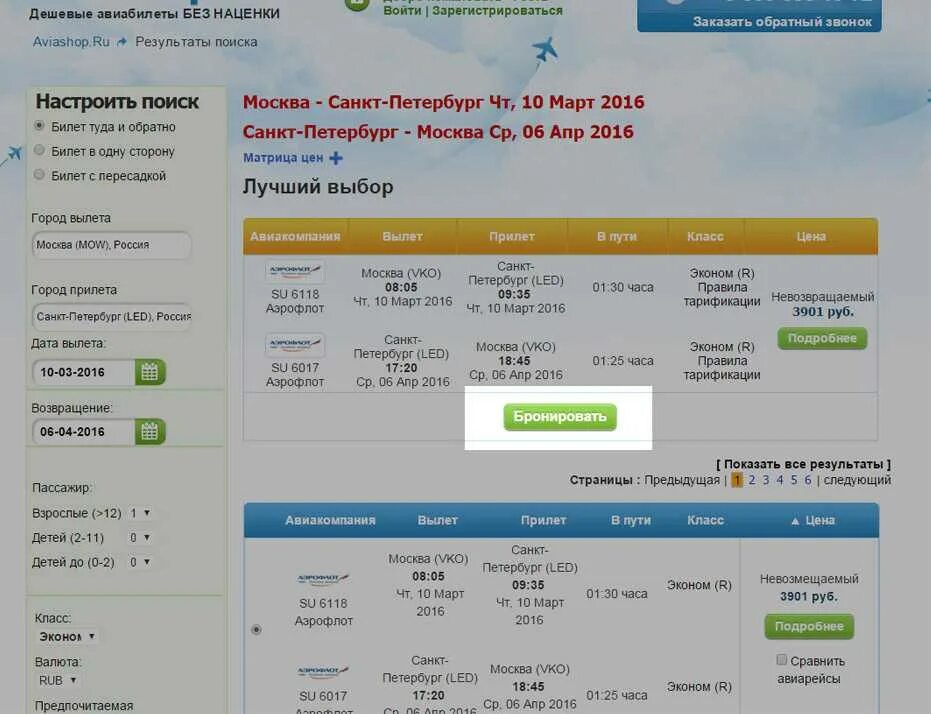This screenshot has height=714, width=931.
Task: Open the Взрослые (>12) passenger count dropdown
Action: coord(140,513)
